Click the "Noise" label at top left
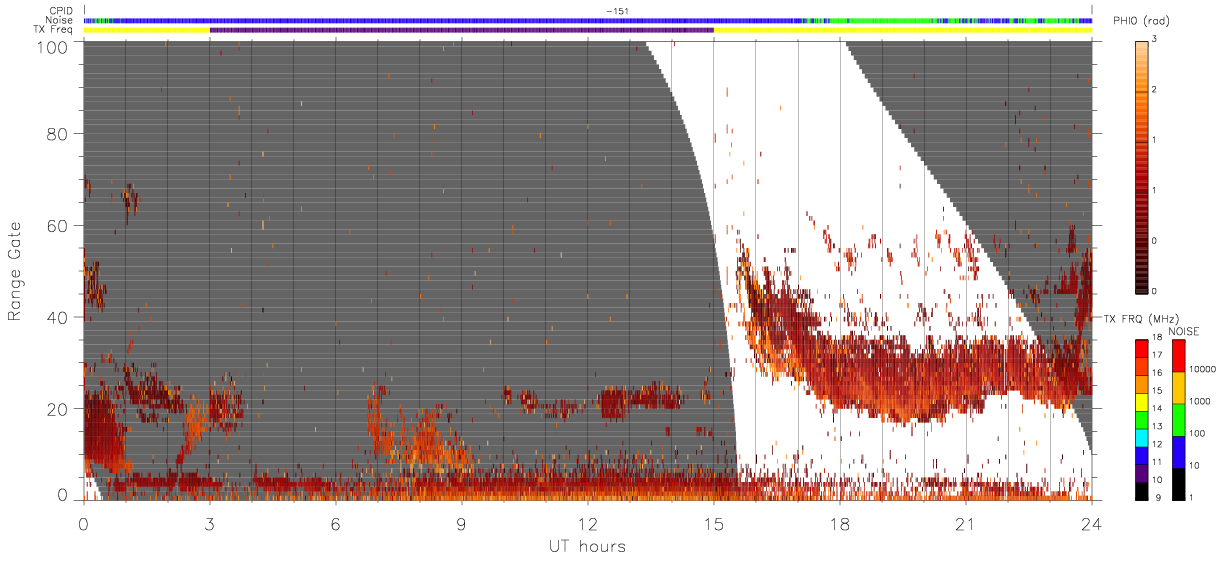Screen dimensions: 1228x567 coord(60,20)
